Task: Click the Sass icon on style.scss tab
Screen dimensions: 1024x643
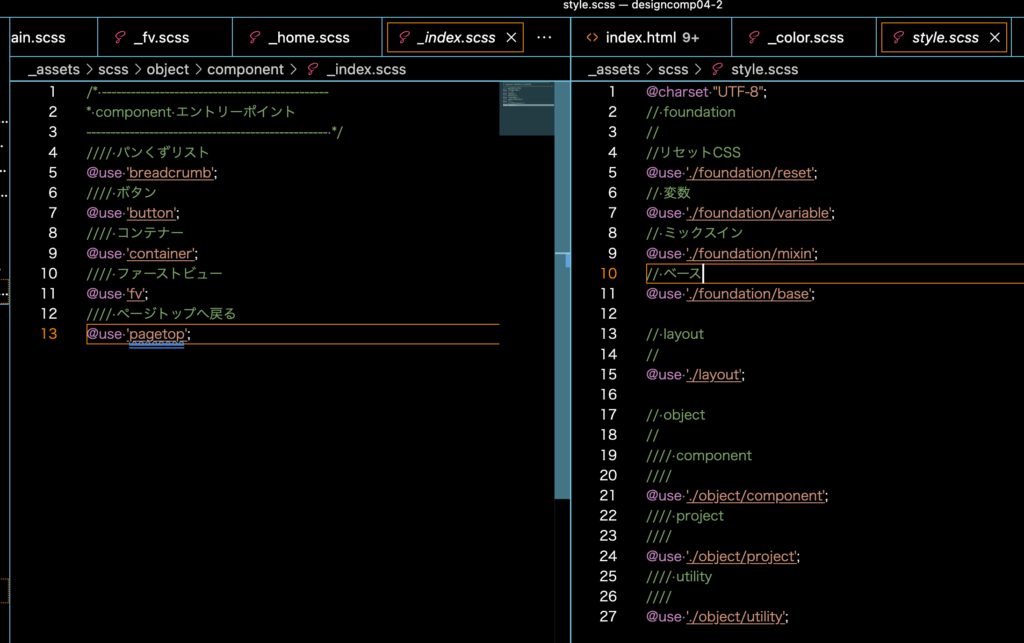Action: coord(899,38)
